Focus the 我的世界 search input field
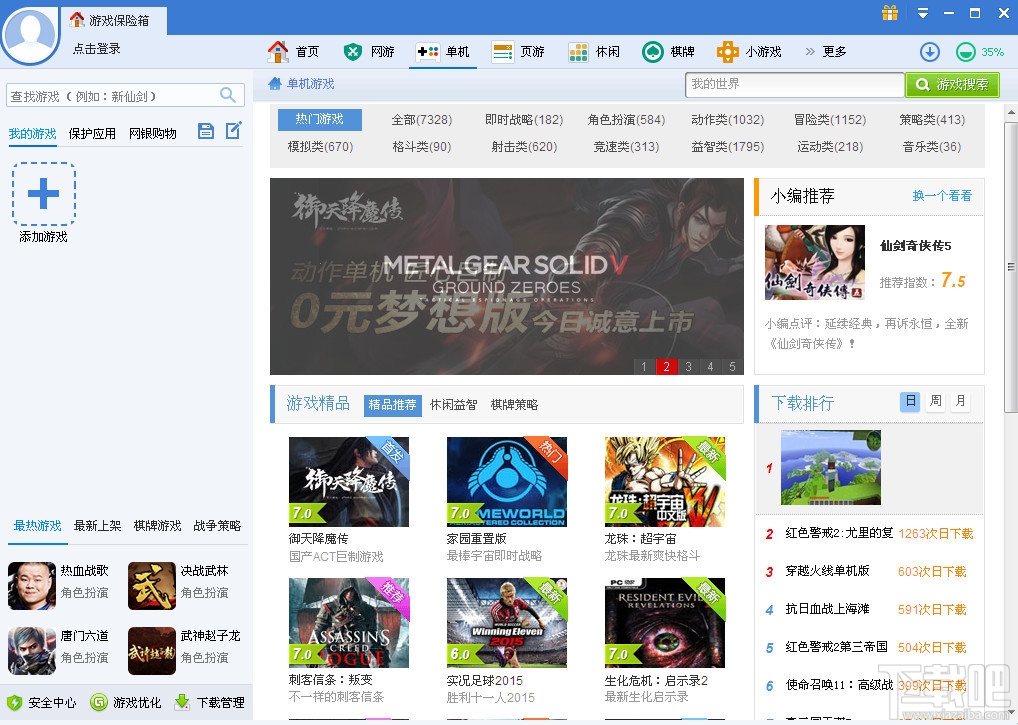Screen dimensions: 1018x725 [794, 84]
